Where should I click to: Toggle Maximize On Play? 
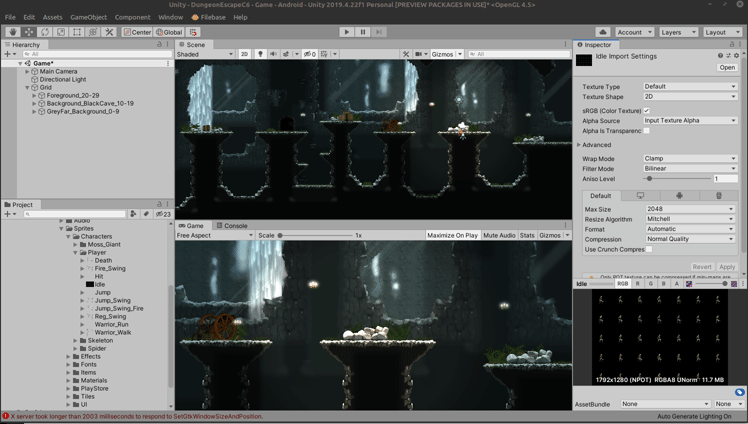[452, 235]
